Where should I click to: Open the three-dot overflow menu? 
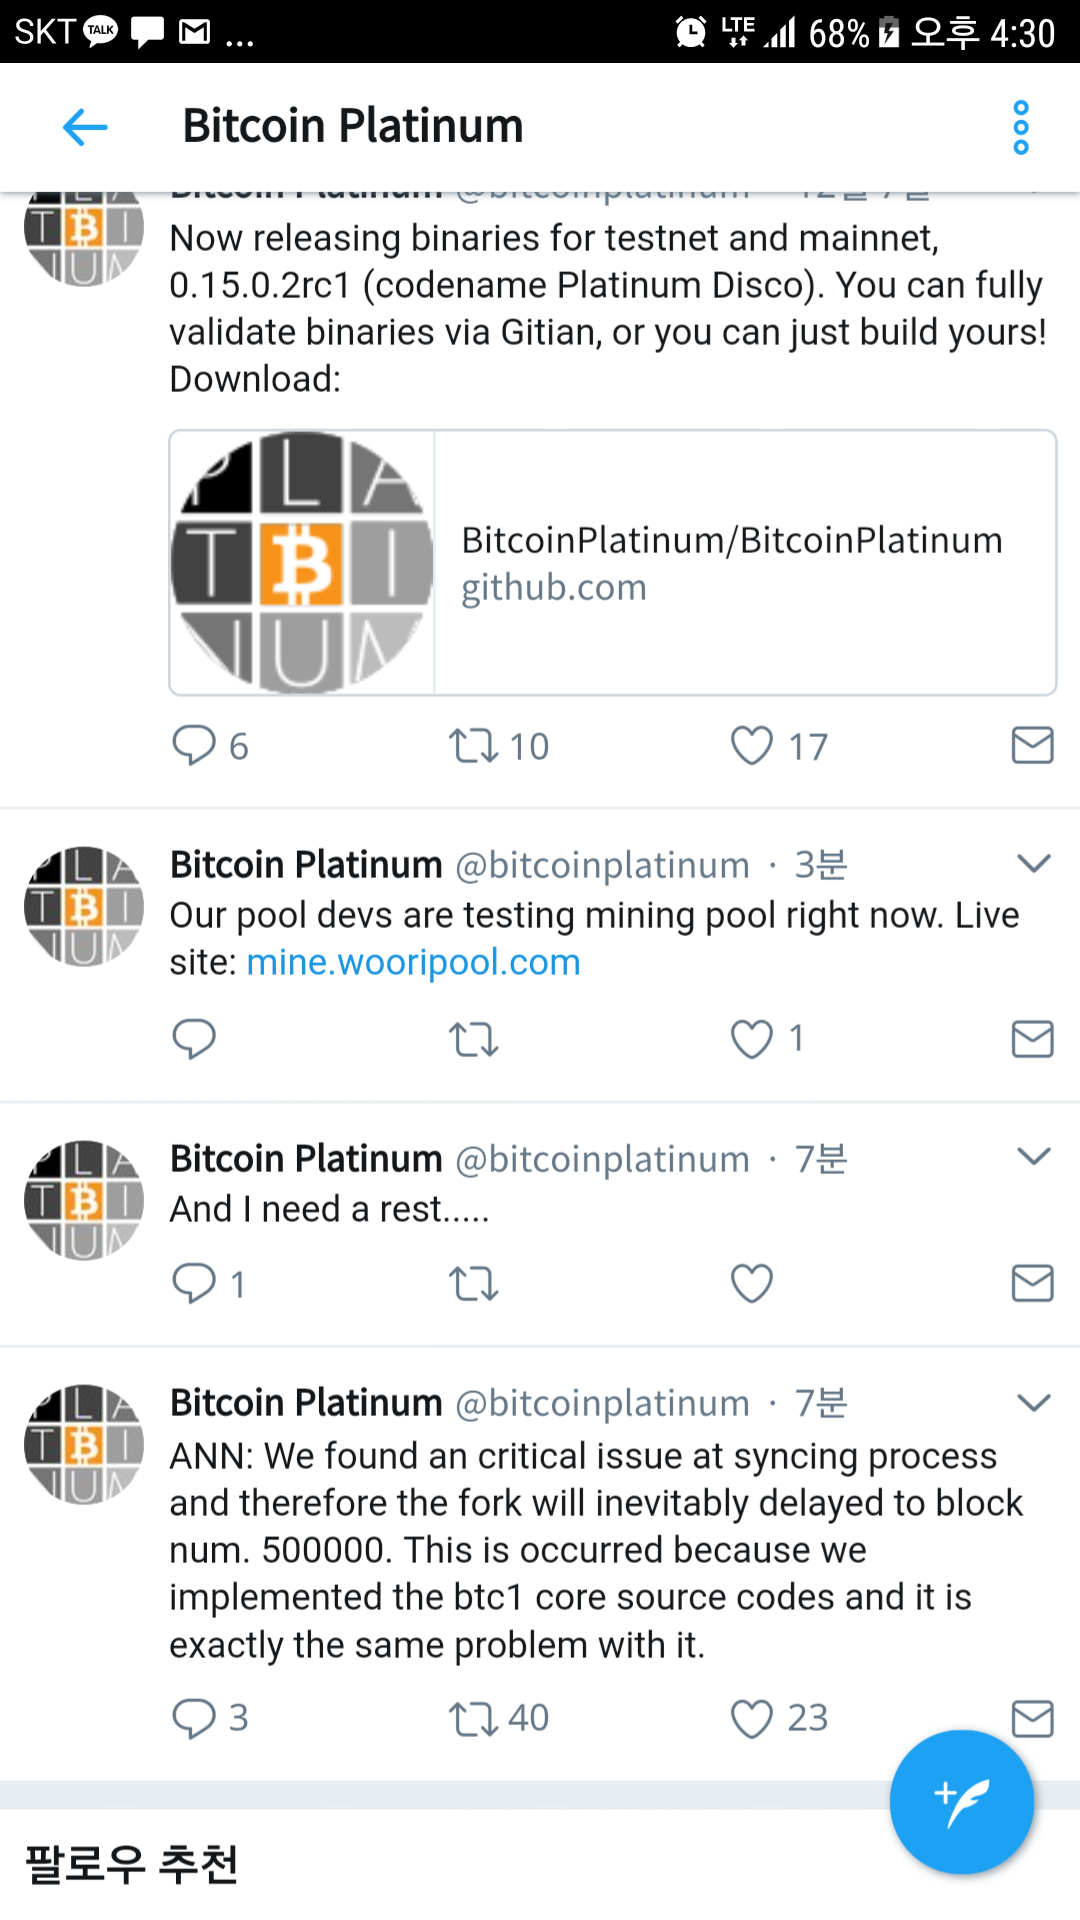tap(1020, 127)
